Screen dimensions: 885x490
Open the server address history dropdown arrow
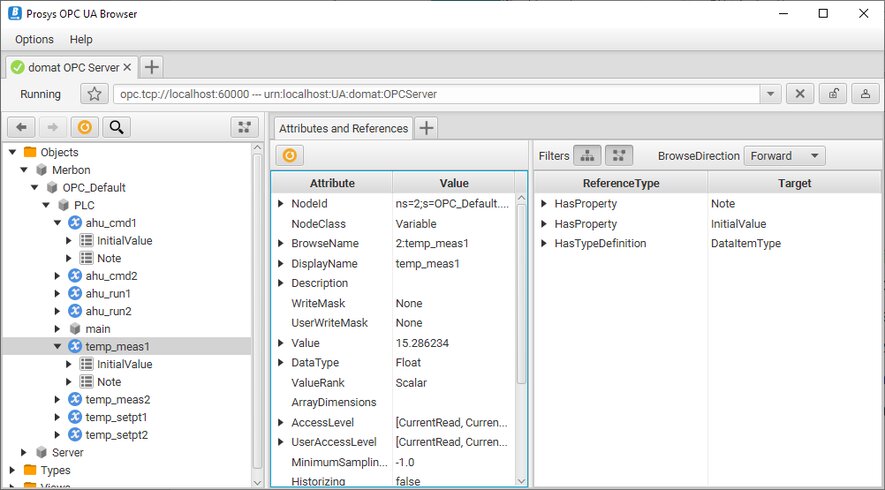pos(770,94)
